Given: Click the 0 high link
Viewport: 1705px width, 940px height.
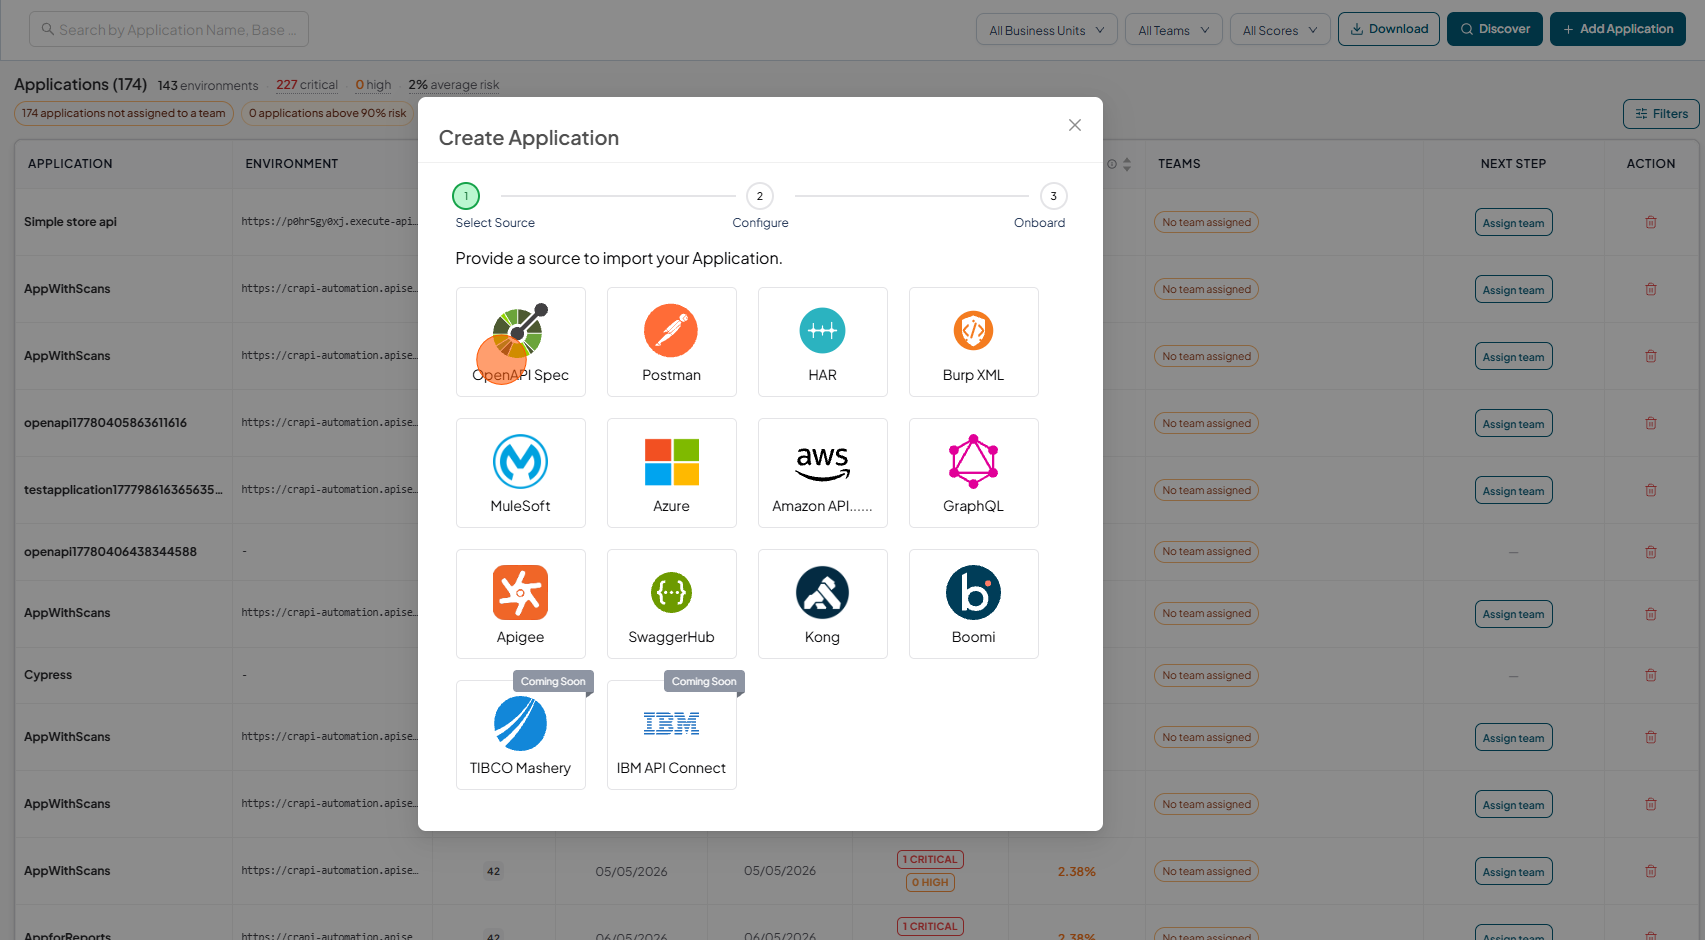Looking at the screenshot, I should [x=373, y=85].
